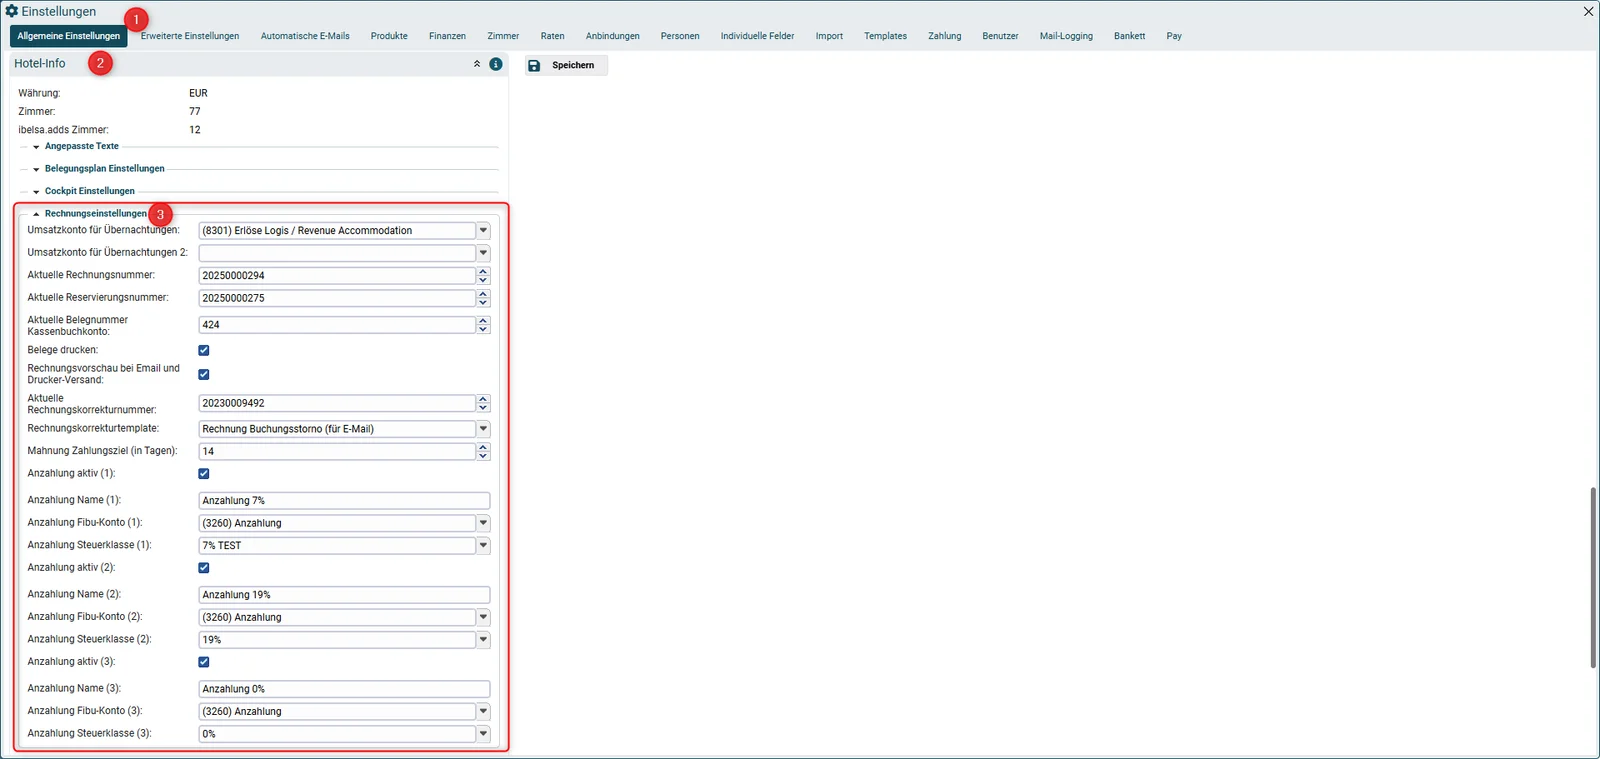Open Umsatzkonto für Übernachtungen dropdown
The width and height of the screenshot is (1600, 759).
tap(483, 231)
